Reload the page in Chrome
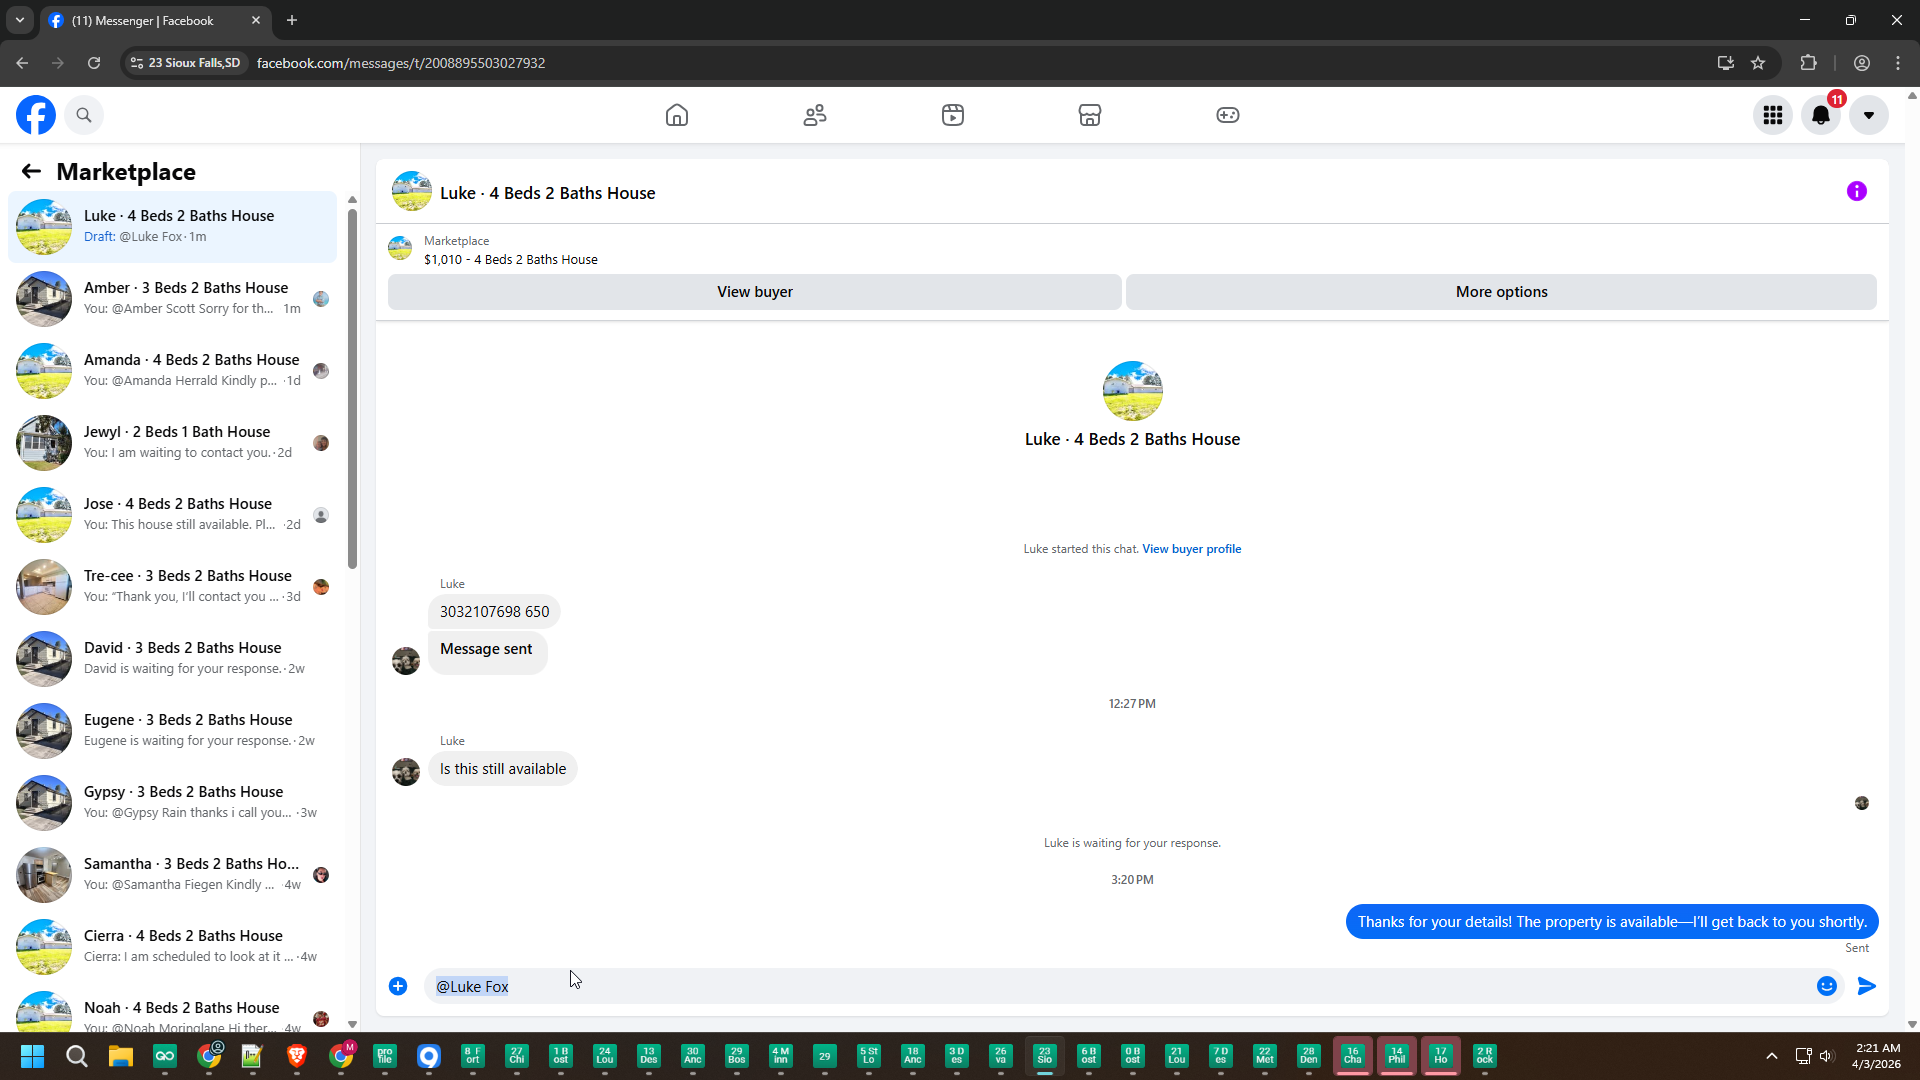Viewport: 1920px width, 1080px height. point(94,63)
